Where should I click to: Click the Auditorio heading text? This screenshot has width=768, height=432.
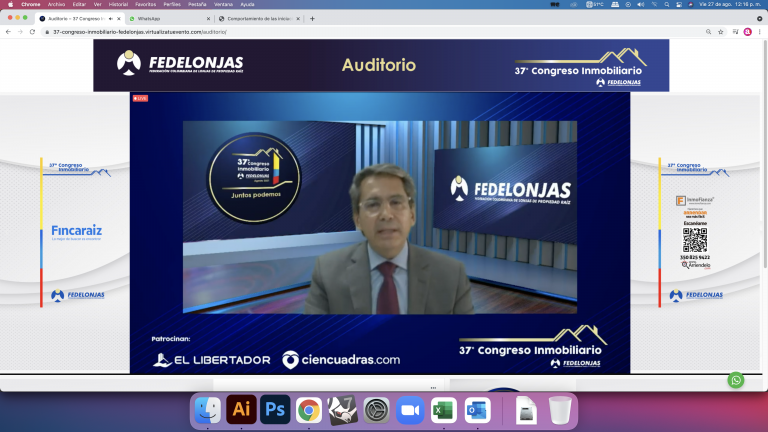[379, 65]
